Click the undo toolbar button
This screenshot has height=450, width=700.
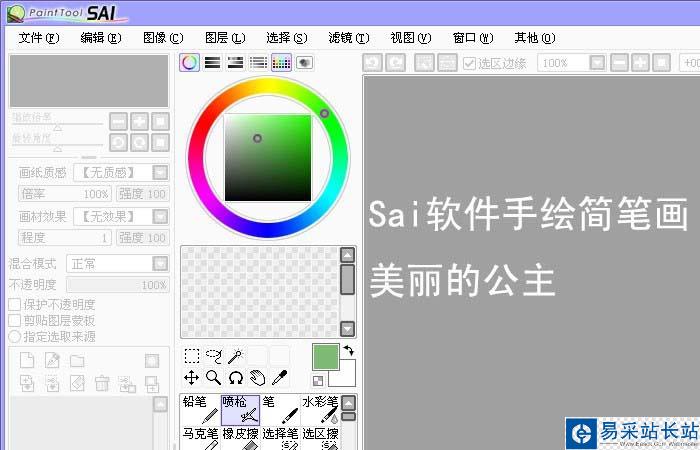372,63
